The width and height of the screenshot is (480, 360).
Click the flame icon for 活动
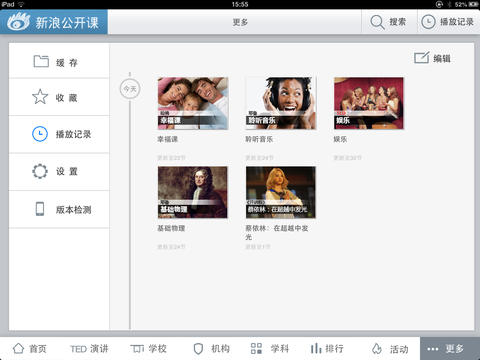click(377, 349)
